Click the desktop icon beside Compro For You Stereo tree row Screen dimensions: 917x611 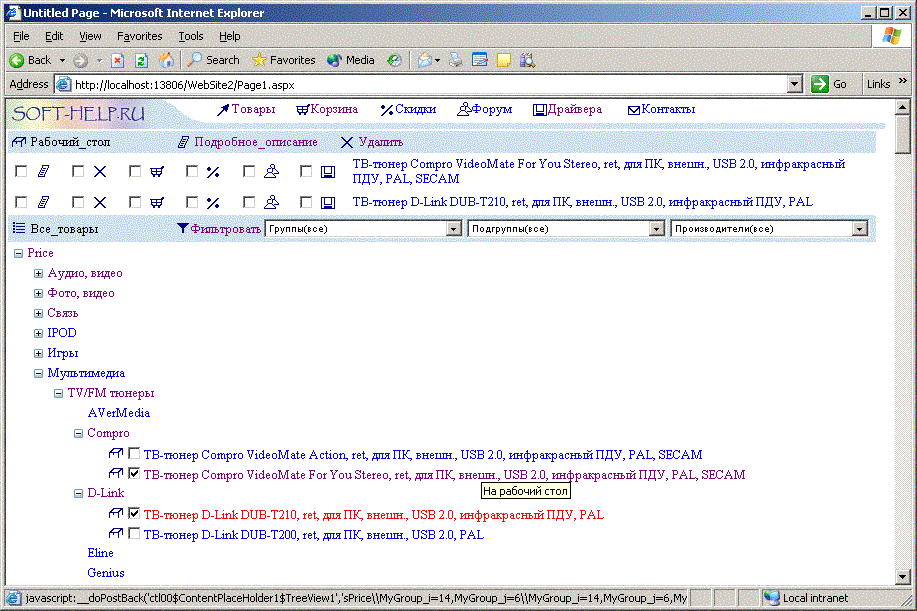tap(116, 473)
